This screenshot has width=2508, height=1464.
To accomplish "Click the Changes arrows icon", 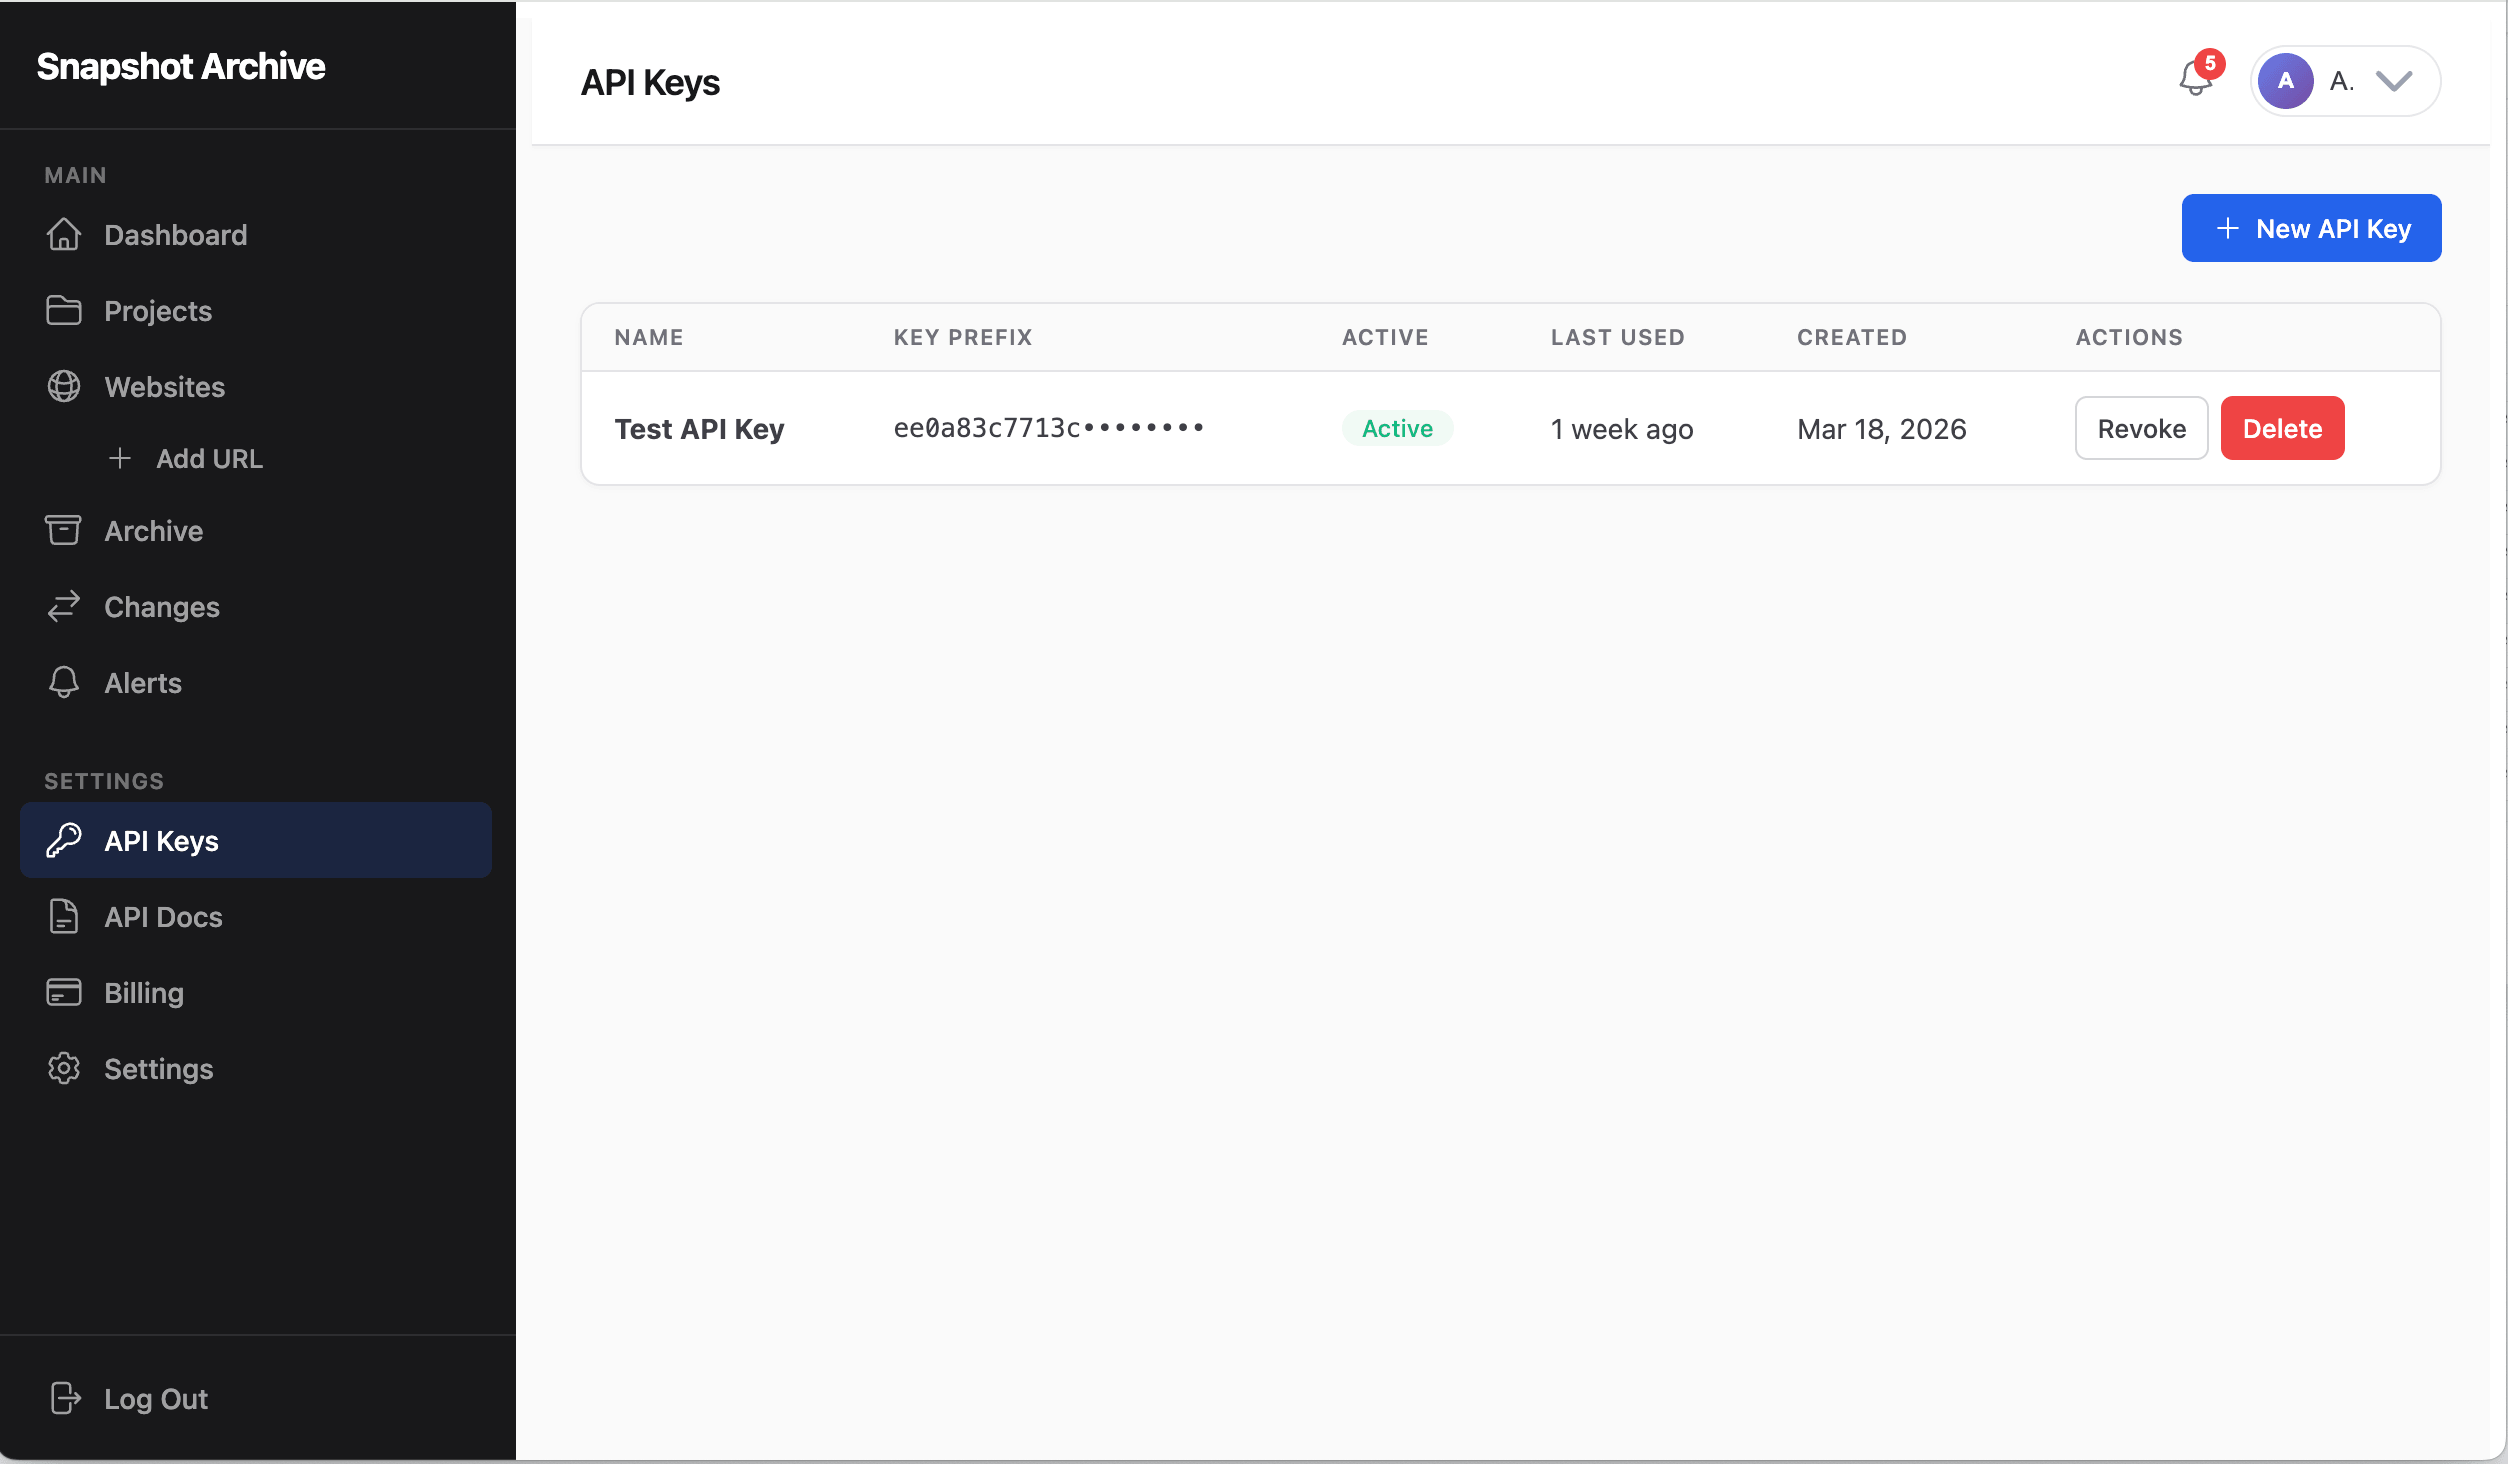I will 64,606.
